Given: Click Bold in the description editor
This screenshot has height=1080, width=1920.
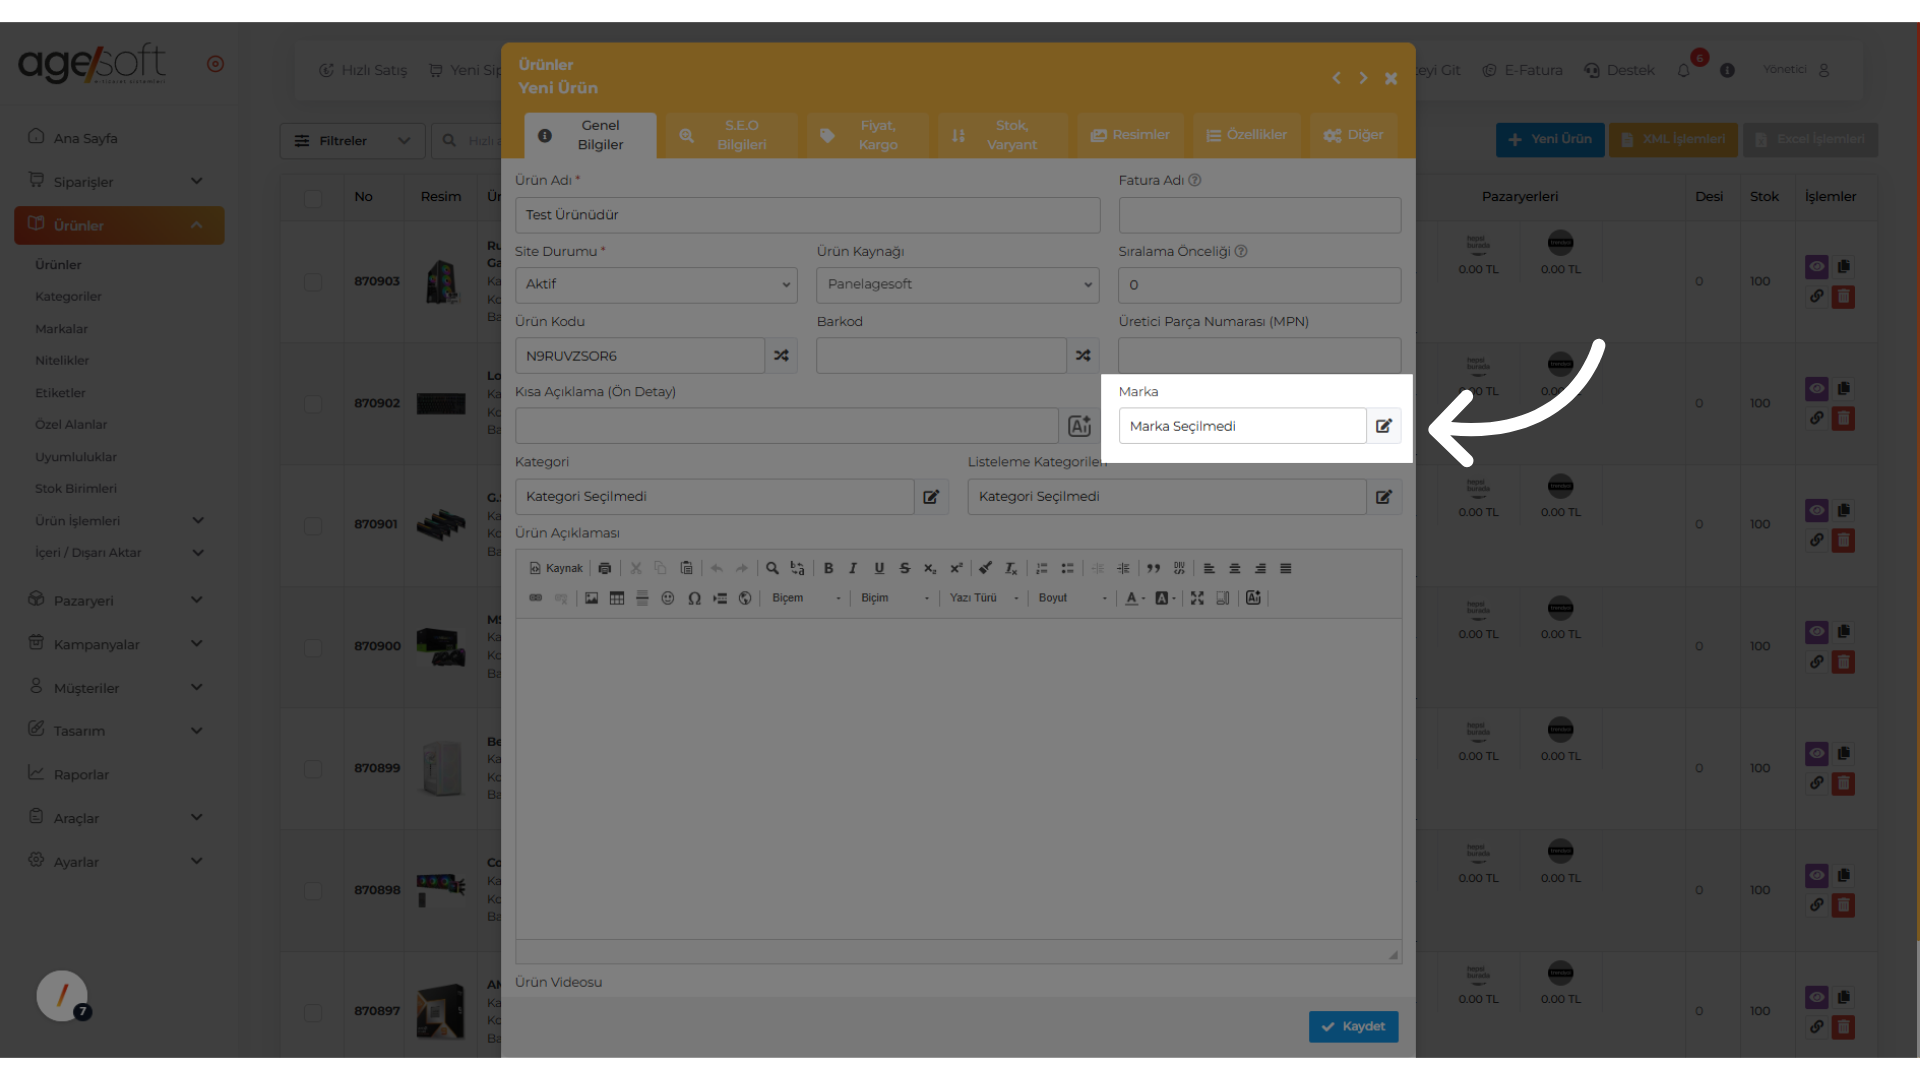Looking at the screenshot, I should (828, 568).
